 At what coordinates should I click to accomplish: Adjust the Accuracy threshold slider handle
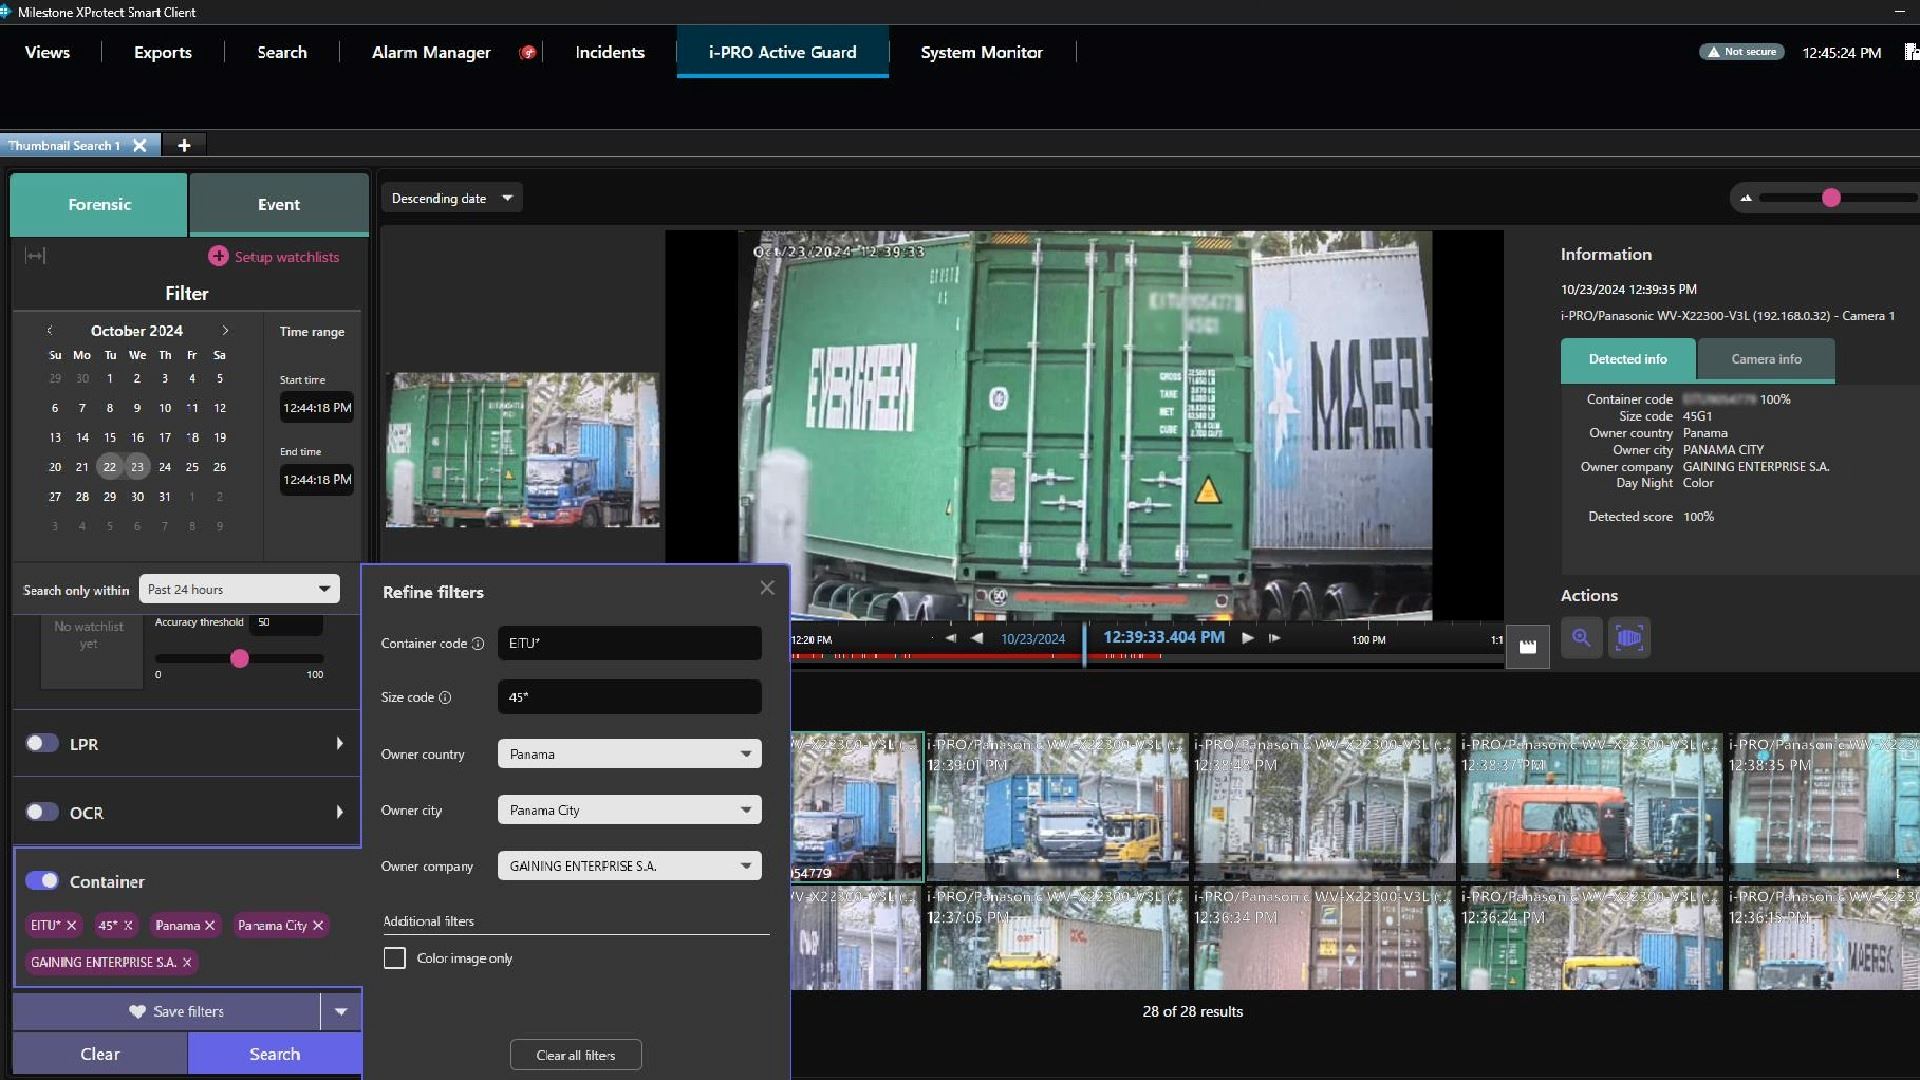[x=239, y=658]
